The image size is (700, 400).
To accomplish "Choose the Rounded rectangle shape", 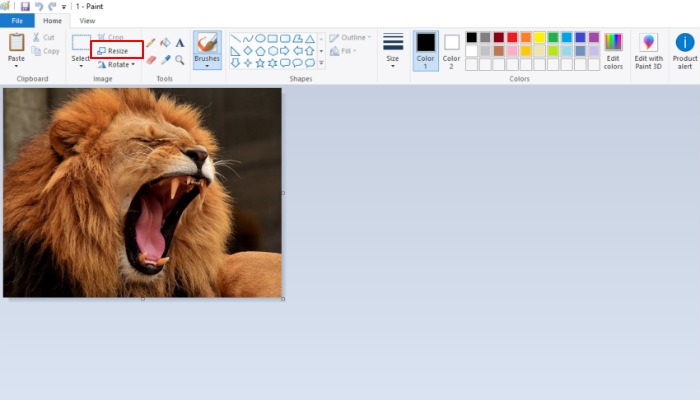I will [x=285, y=38].
